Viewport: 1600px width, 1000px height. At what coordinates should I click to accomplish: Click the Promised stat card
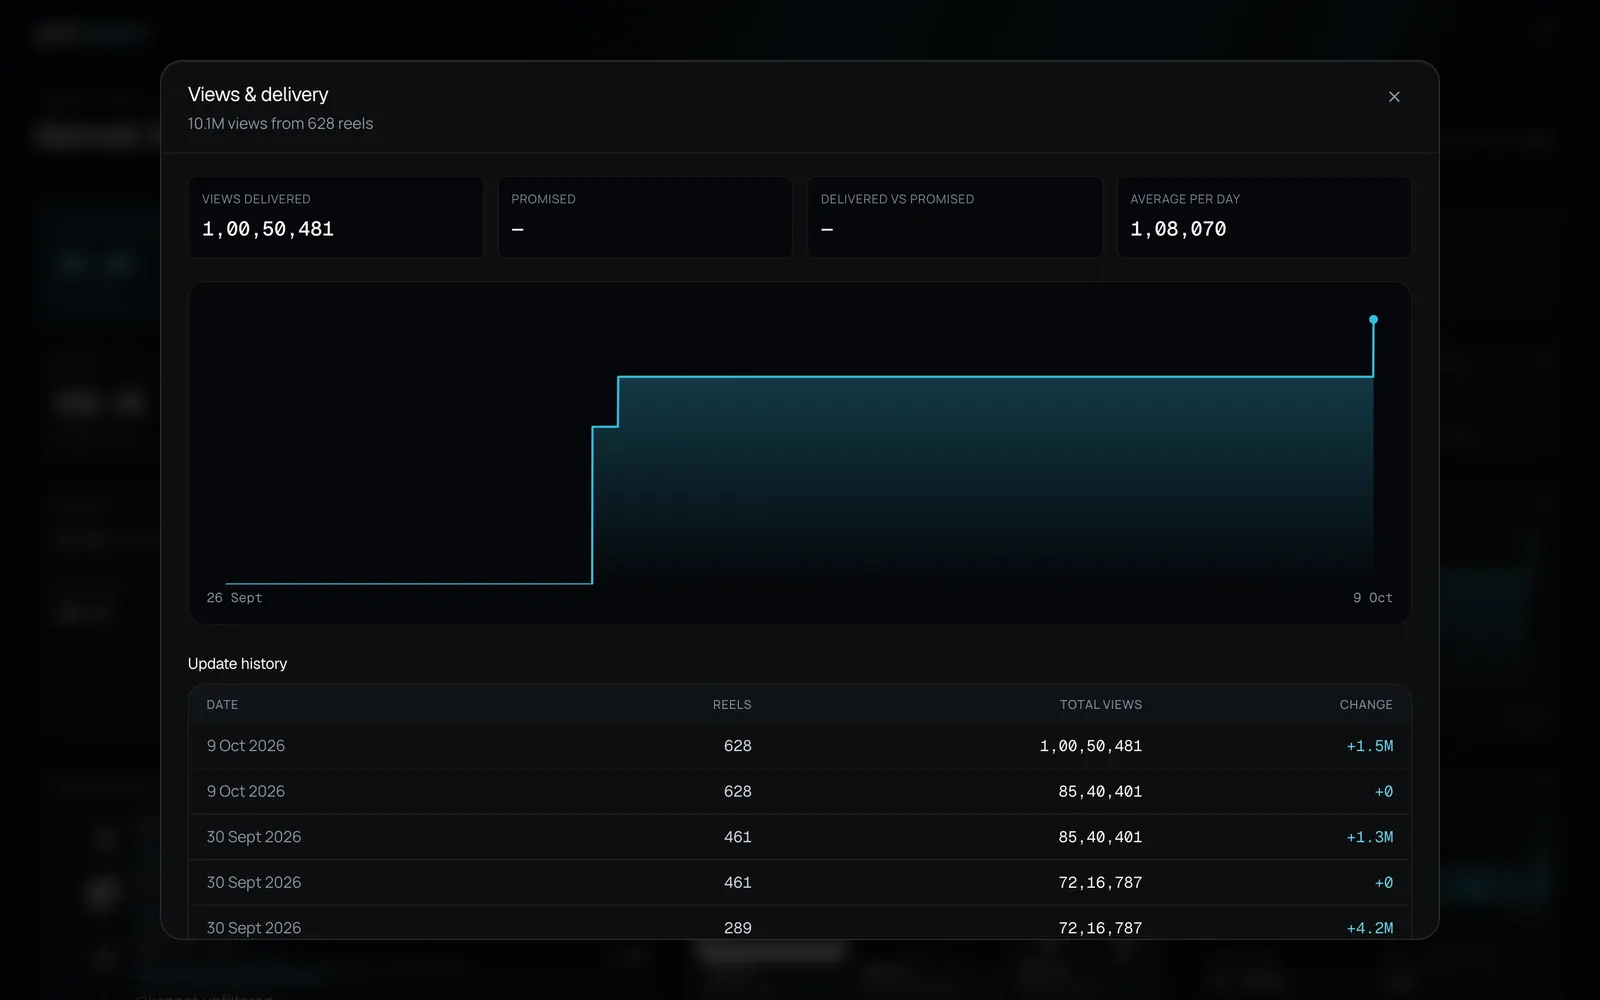pos(645,217)
